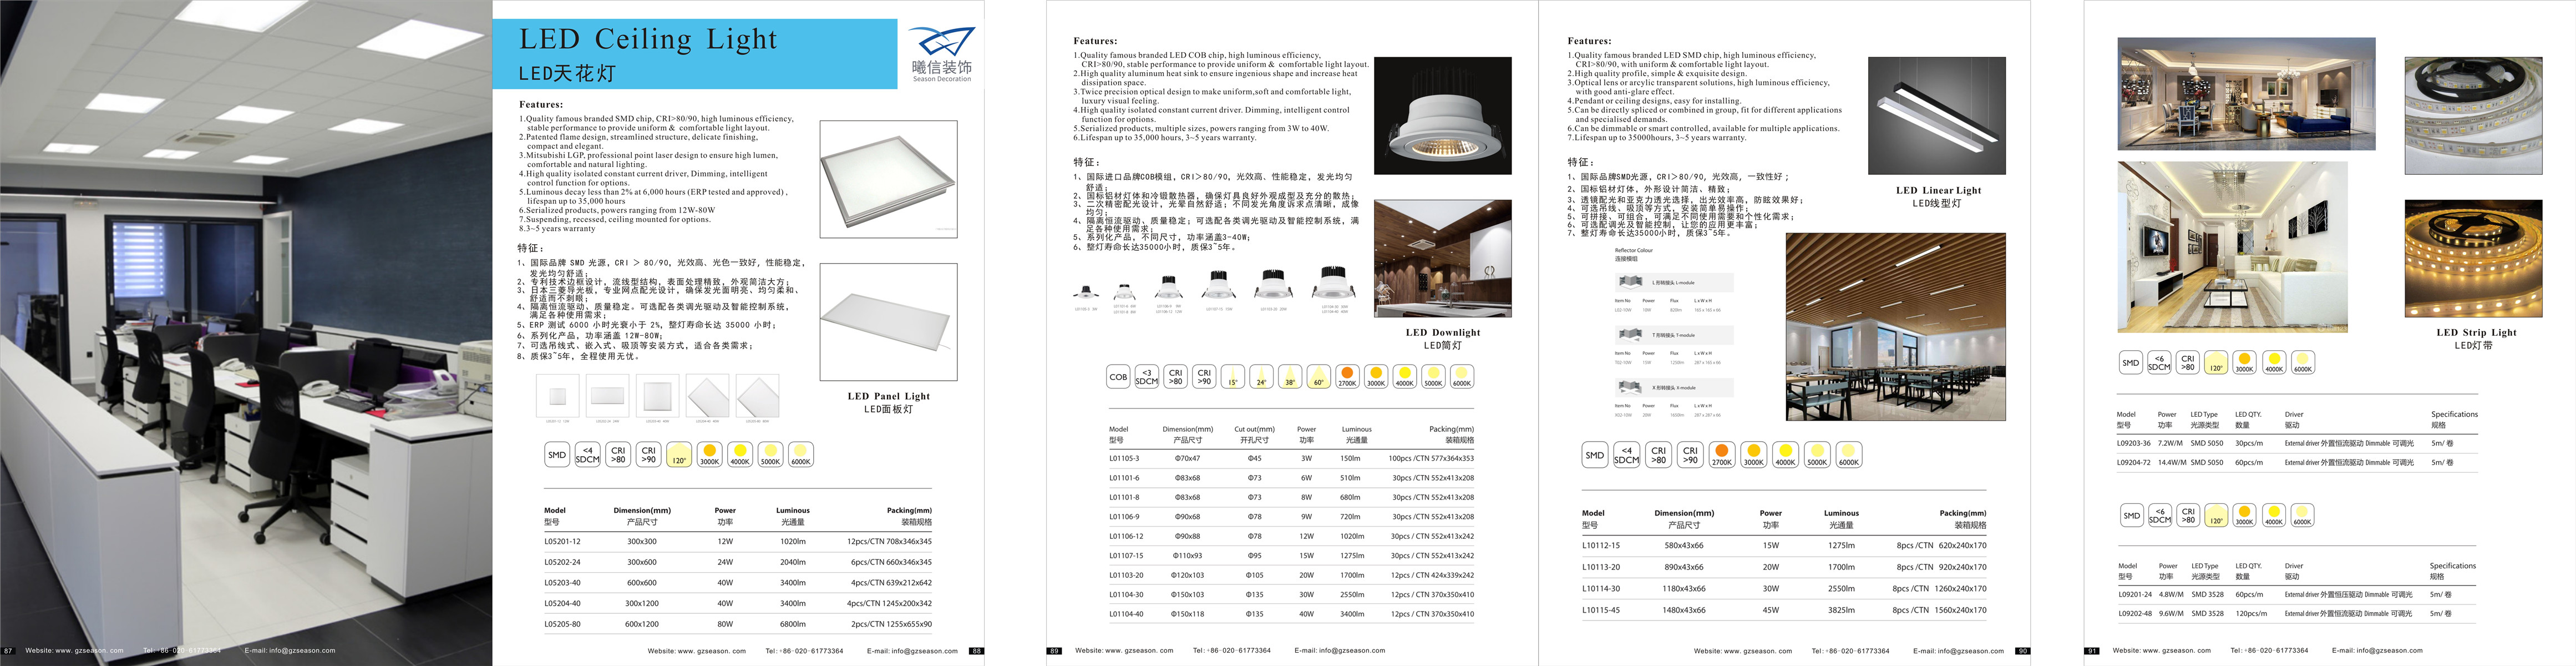The width and height of the screenshot is (2576, 666).
Task: Click the restaurant ceiling linear lights photo
Action: (x=1895, y=327)
